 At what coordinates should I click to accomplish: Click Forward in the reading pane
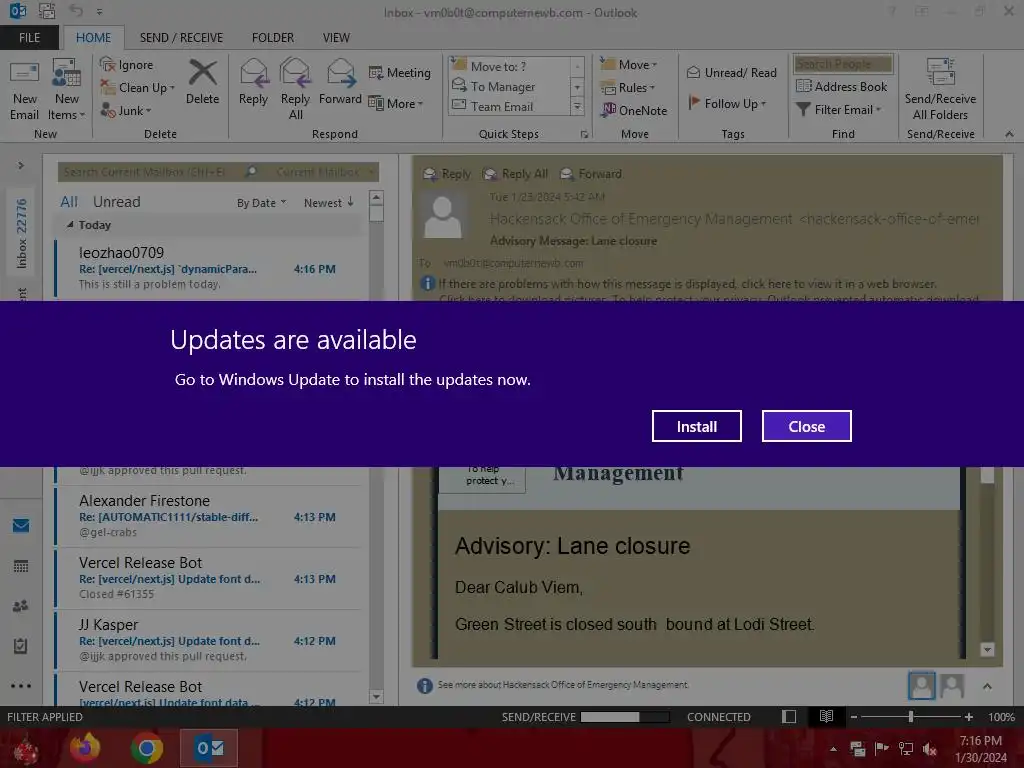(591, 174)
